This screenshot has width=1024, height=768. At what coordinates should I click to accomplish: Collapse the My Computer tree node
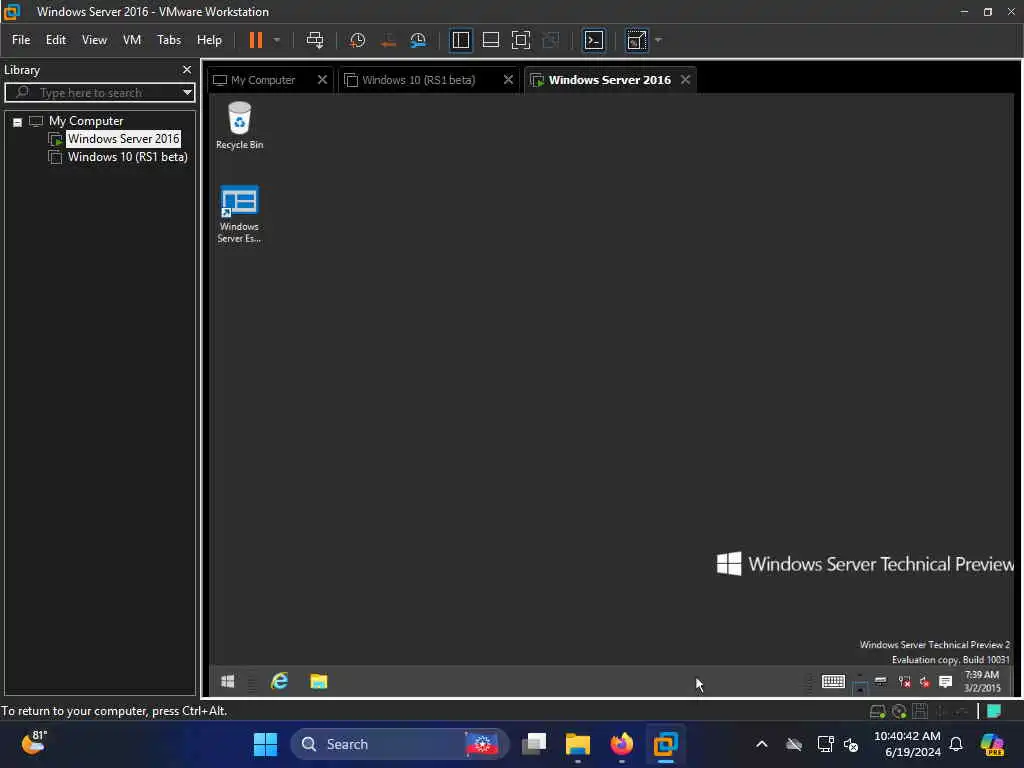pyautogui.click(x=18, y=122)
